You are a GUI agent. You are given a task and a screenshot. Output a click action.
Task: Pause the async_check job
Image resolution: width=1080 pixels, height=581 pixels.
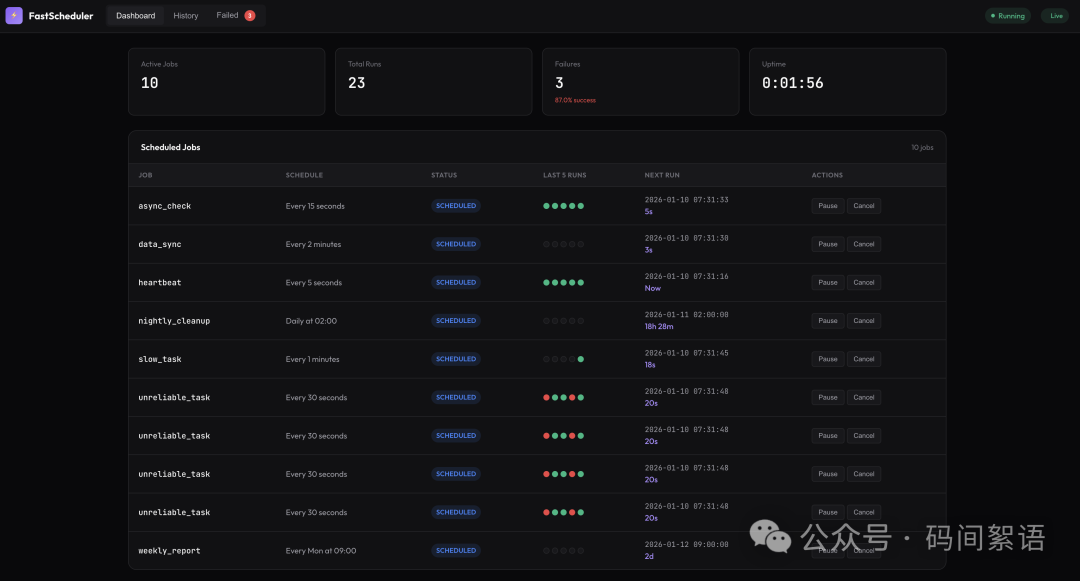point(828,206)
